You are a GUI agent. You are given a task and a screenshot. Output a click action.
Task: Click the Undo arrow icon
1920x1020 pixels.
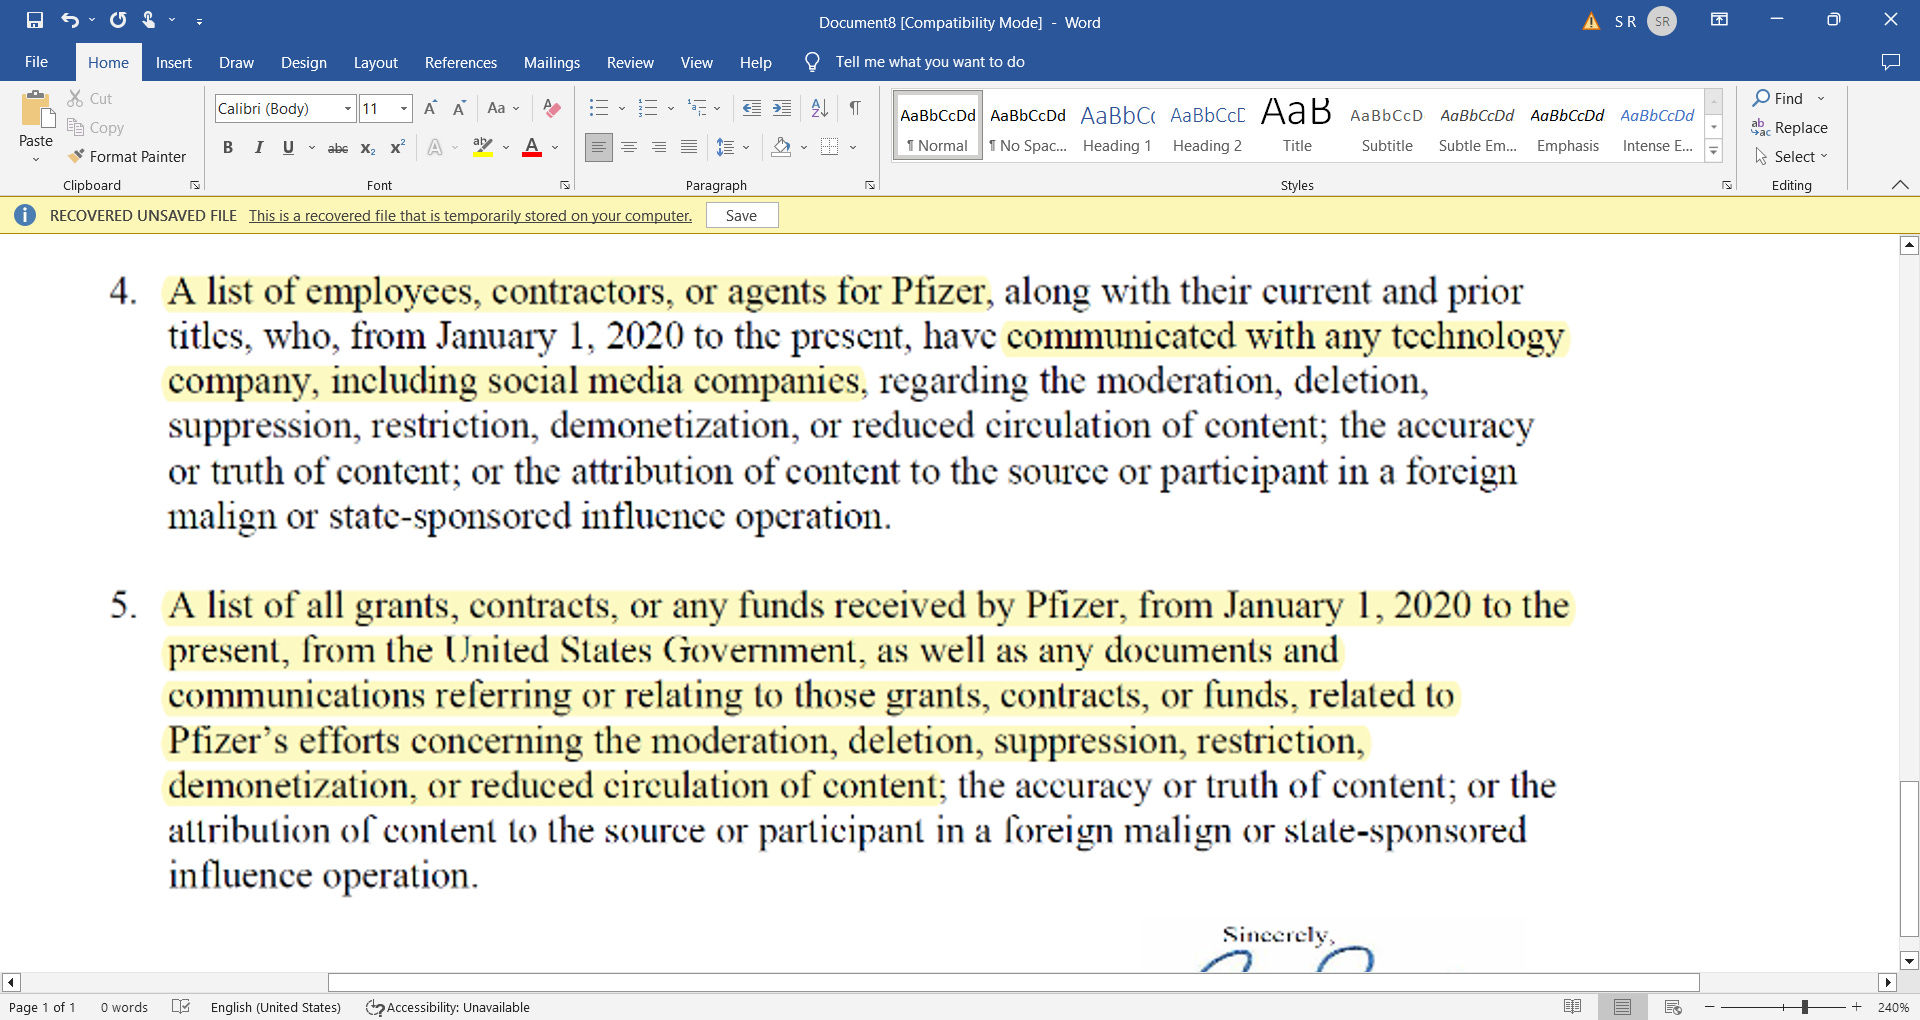tap(69, 20)
